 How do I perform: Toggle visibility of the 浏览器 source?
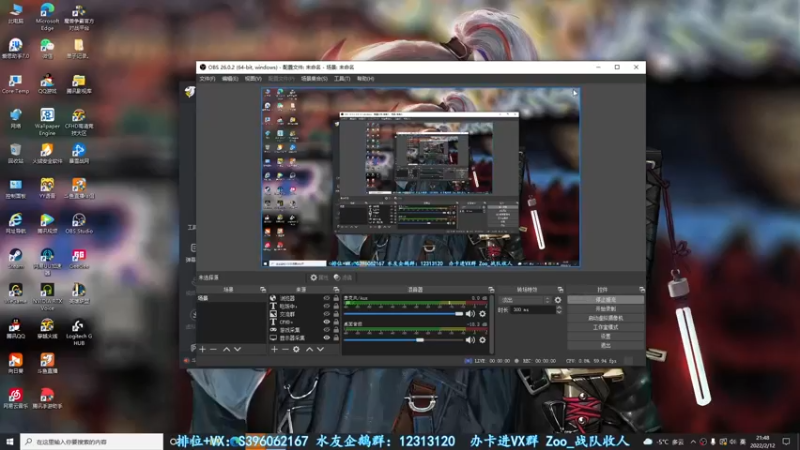click(x=327, y=298)
